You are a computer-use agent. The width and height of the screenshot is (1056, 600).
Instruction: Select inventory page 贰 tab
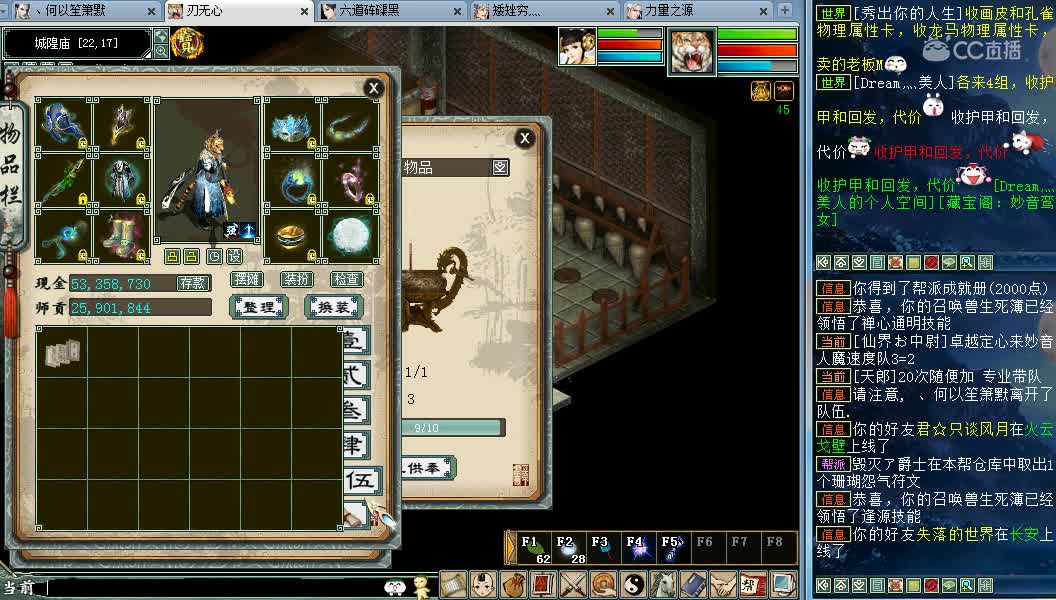coord(356,376)
